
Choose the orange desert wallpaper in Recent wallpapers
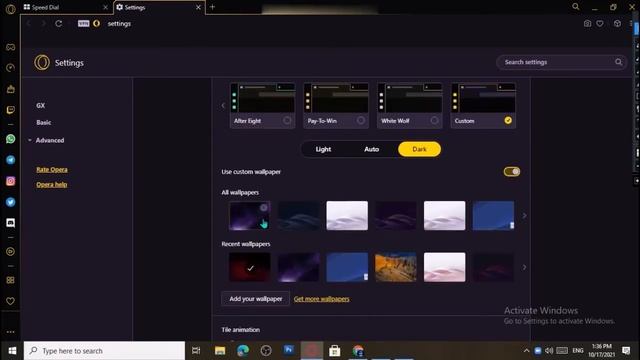(x=396, y=267)
